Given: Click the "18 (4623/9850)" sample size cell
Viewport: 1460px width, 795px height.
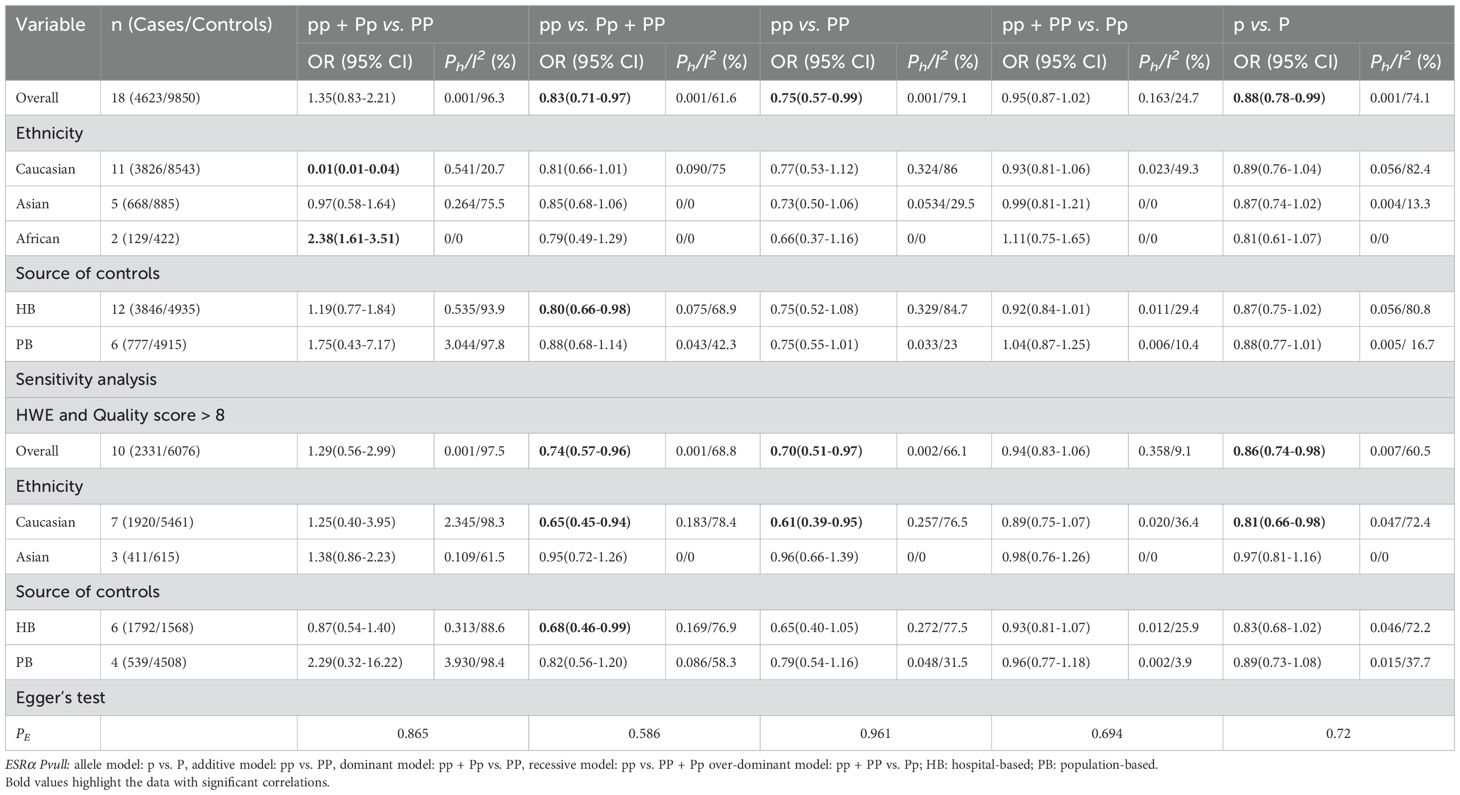Looking at the screenshot, I should pyautogui.click(x=160, y=99).
